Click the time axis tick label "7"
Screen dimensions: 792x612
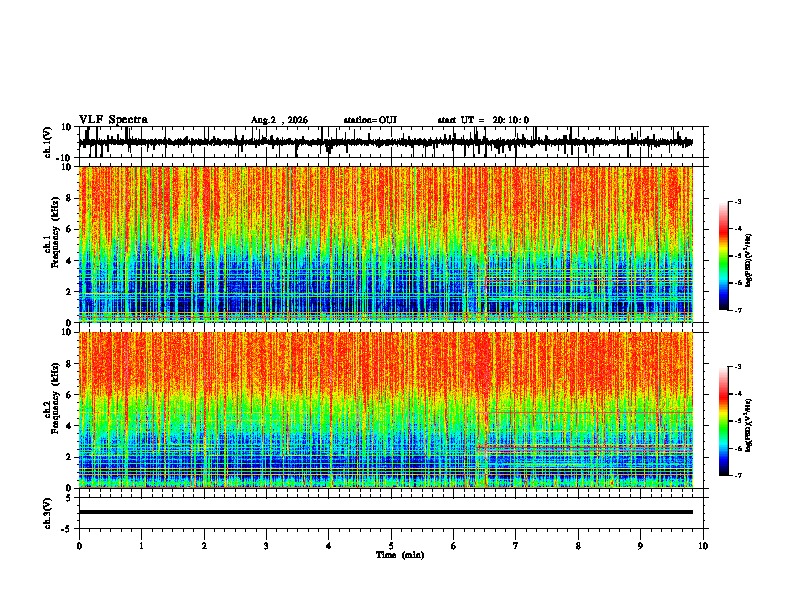[x=516, y=546]
